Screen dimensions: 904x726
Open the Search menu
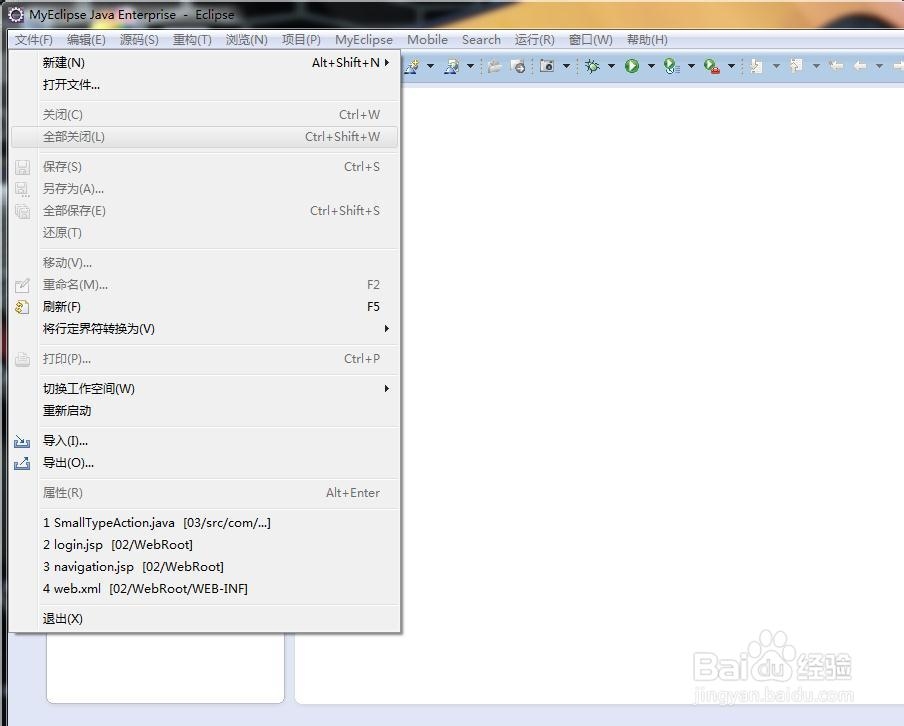(x=481, y=40)
